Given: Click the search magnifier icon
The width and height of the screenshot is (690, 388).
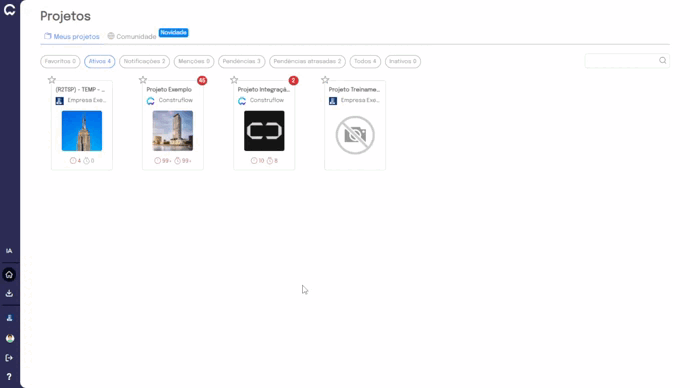Looking at the screenshot, I should [x=663, y=61].
